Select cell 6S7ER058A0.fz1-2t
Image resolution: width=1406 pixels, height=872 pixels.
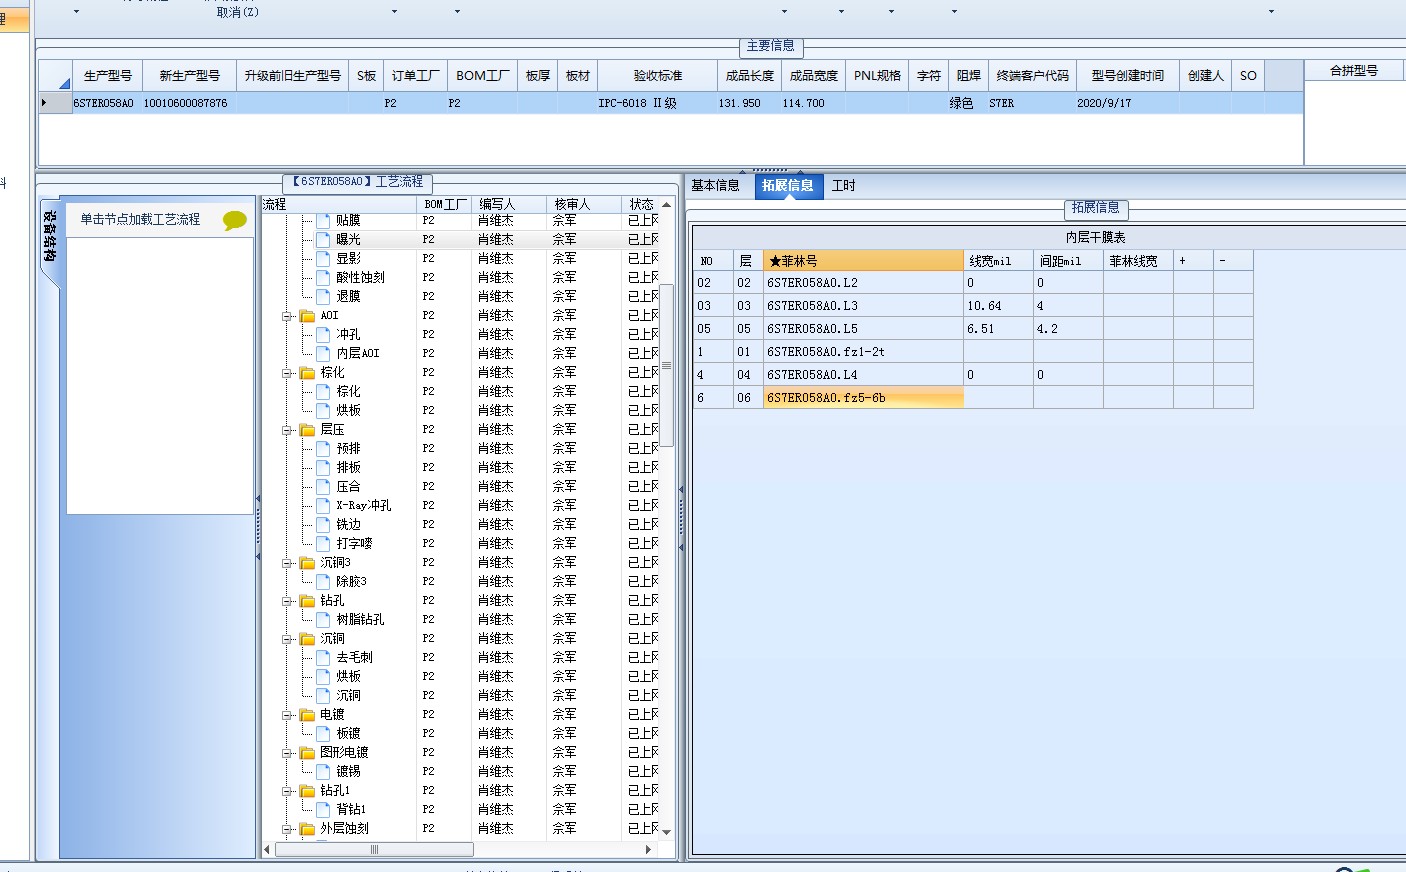tap(864, 352)
